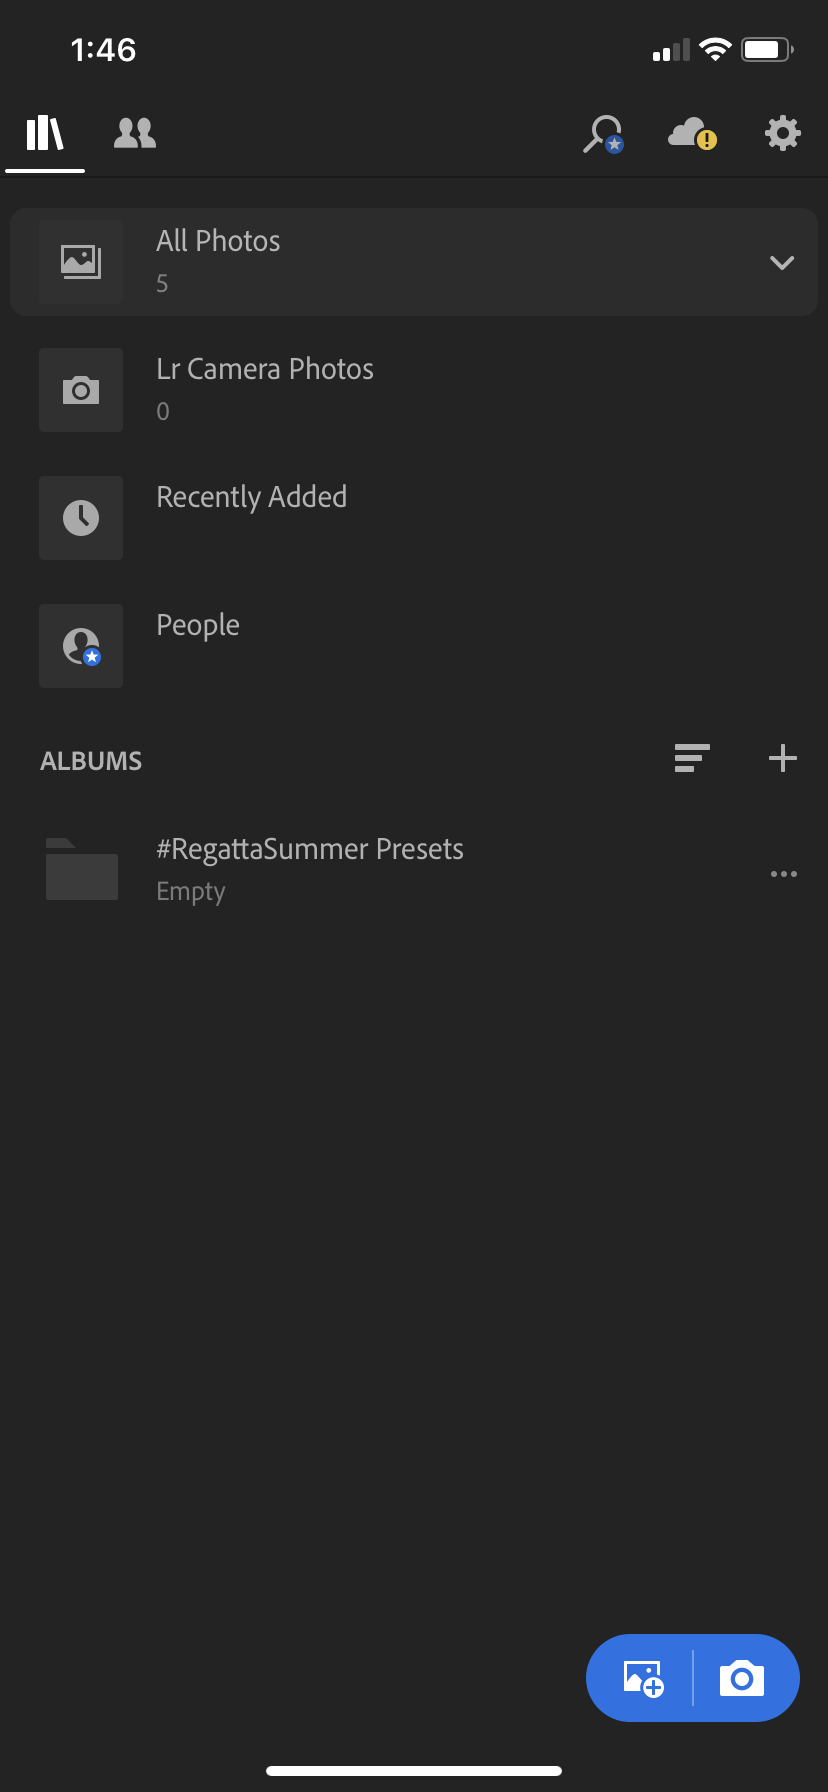
Task: Tap the add photos import button
Action: tap(643, 1678)
